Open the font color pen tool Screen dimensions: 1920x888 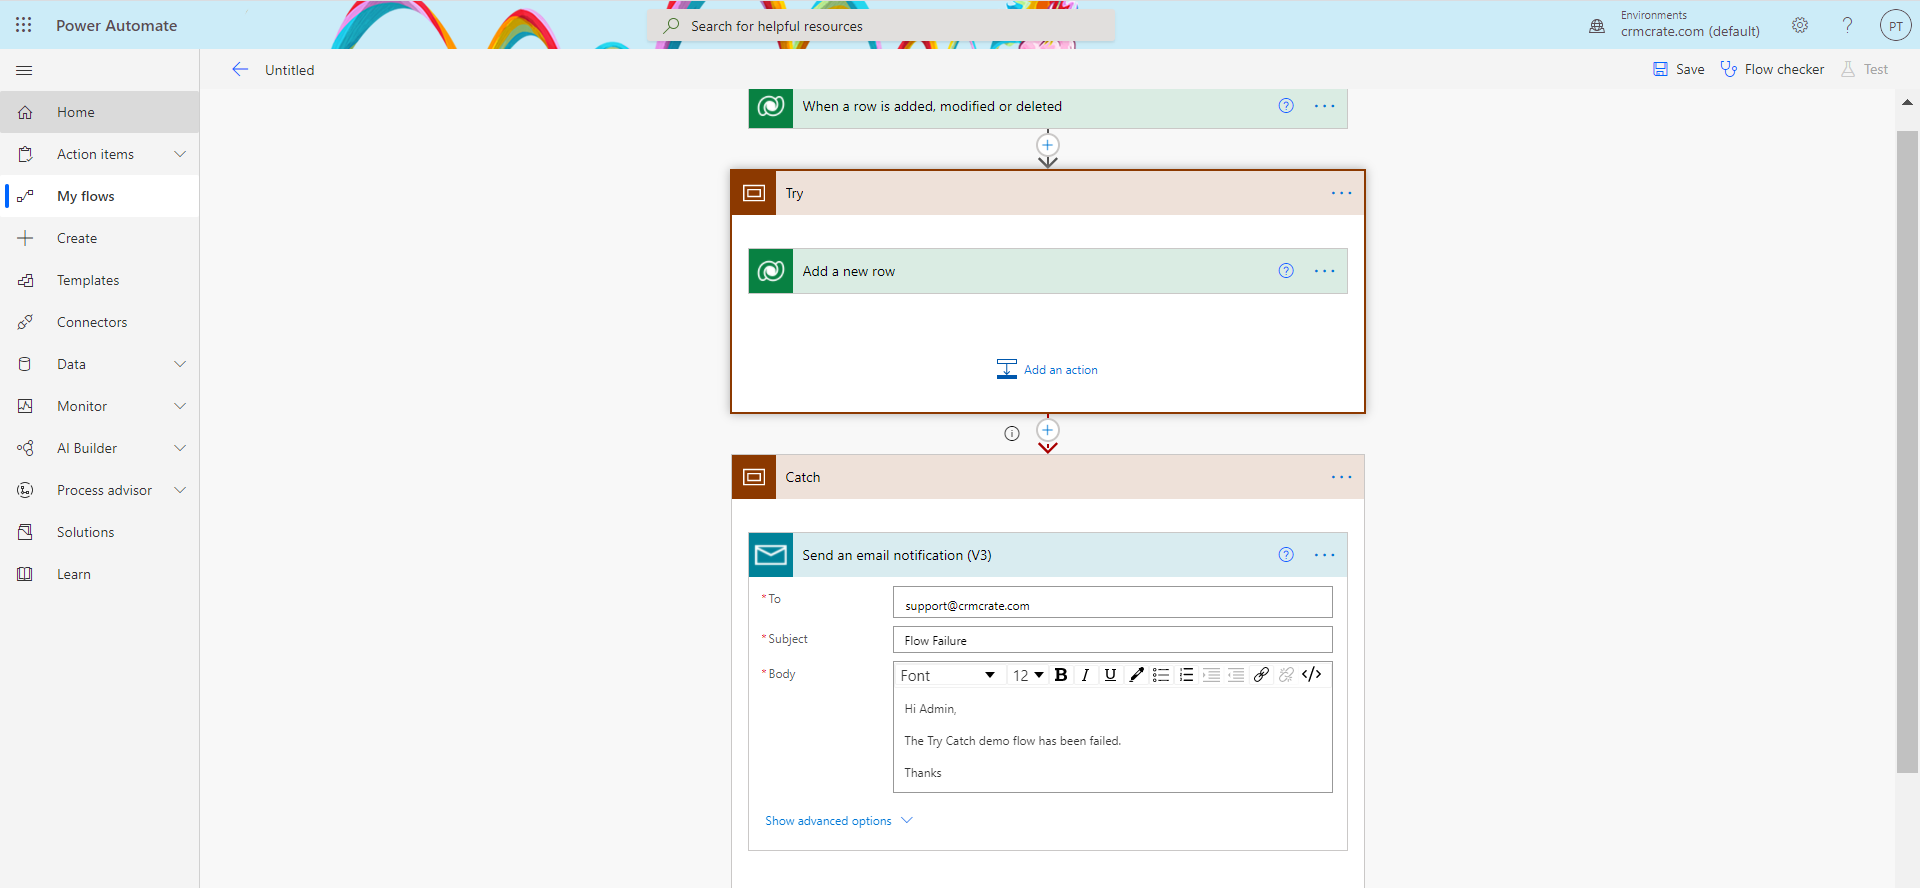(x=1136, y=675)
